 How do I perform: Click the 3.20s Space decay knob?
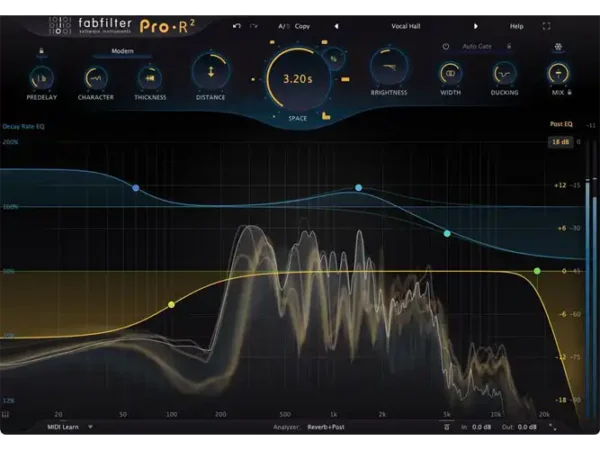coord(298,79)
